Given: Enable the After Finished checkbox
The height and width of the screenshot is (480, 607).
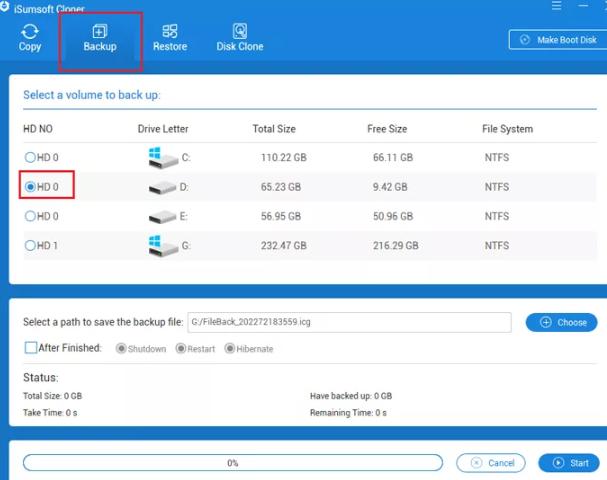Looking at the screenshot, I should [x=31, y=348].
